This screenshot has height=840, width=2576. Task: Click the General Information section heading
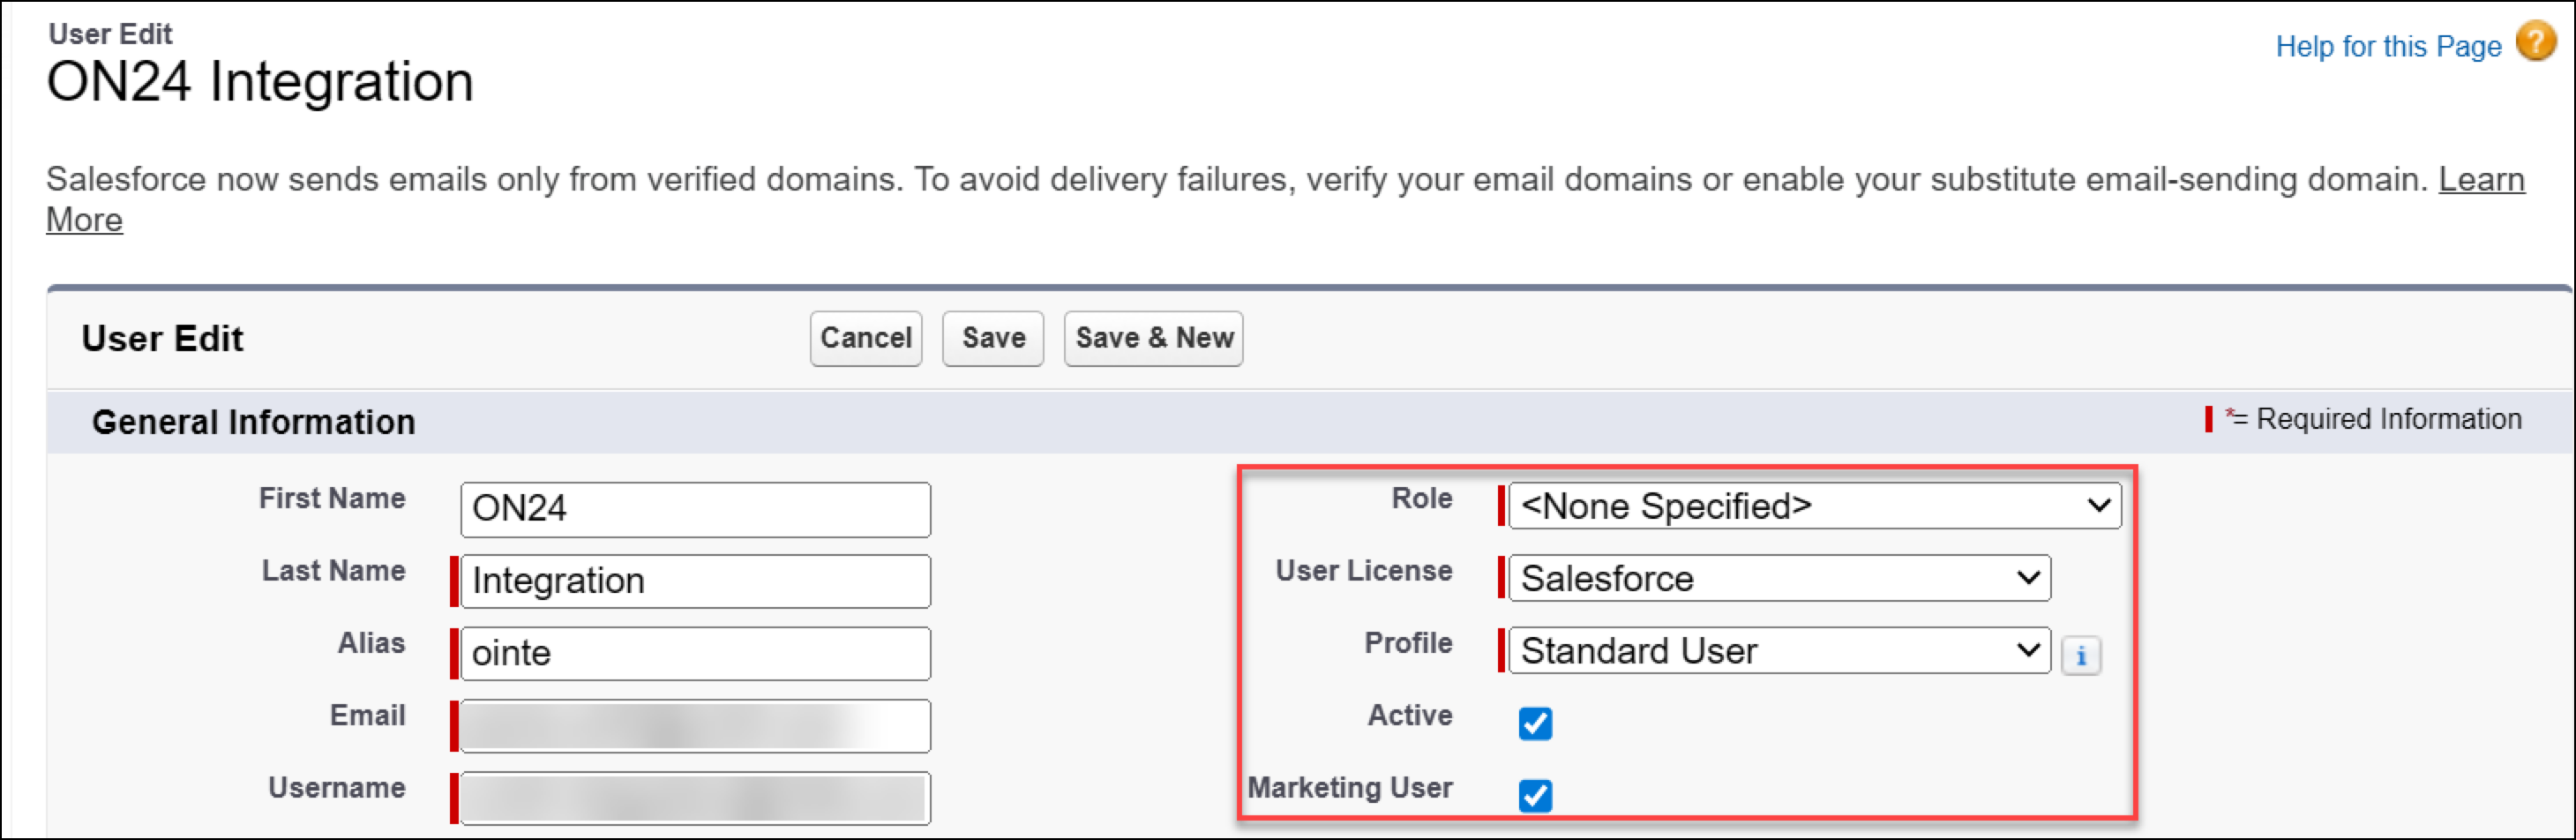tap(254, 422)
